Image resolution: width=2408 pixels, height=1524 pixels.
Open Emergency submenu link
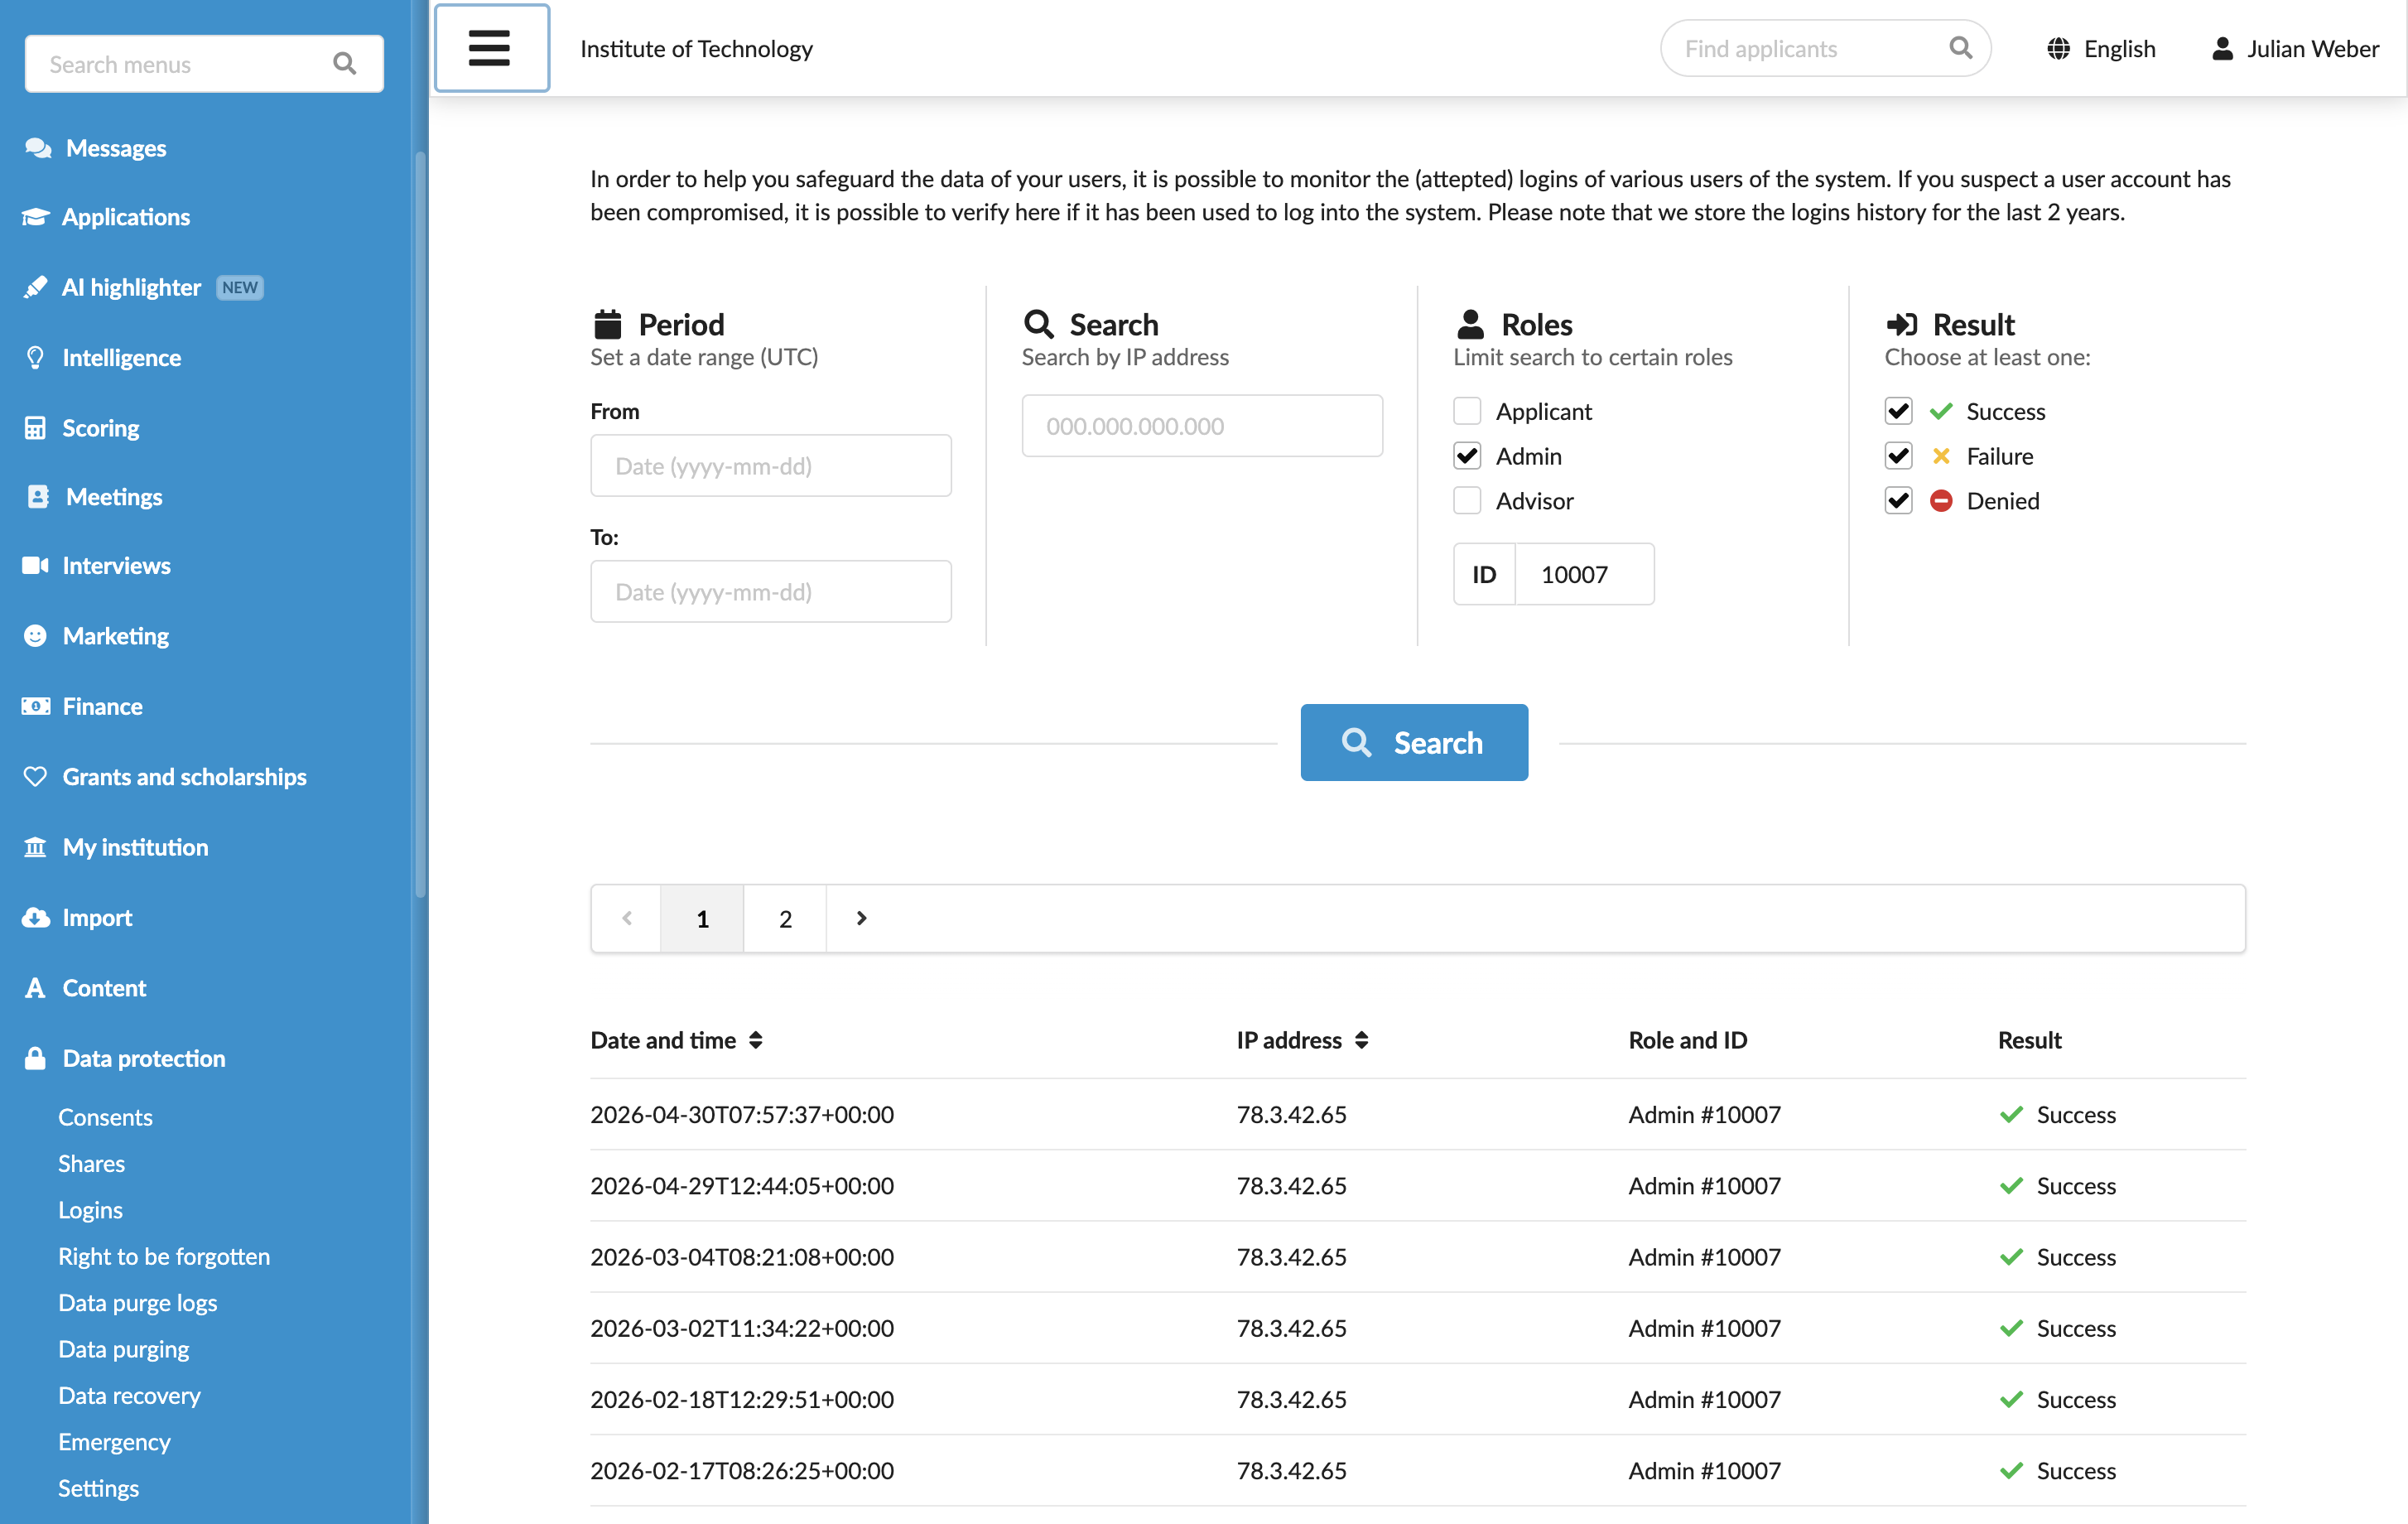[114, 1441]
